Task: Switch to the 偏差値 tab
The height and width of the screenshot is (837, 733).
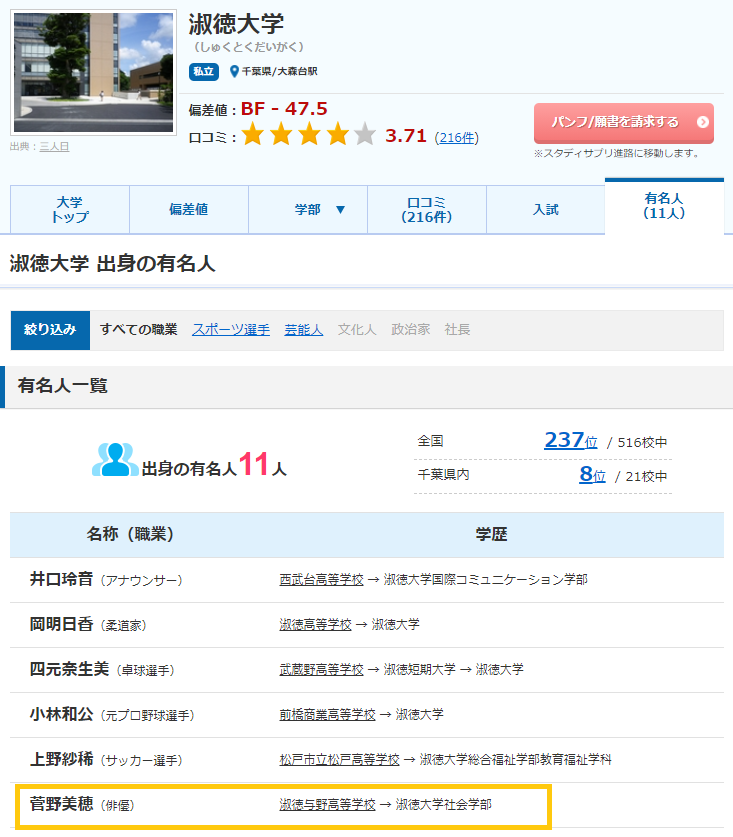Action: point(188,209)
